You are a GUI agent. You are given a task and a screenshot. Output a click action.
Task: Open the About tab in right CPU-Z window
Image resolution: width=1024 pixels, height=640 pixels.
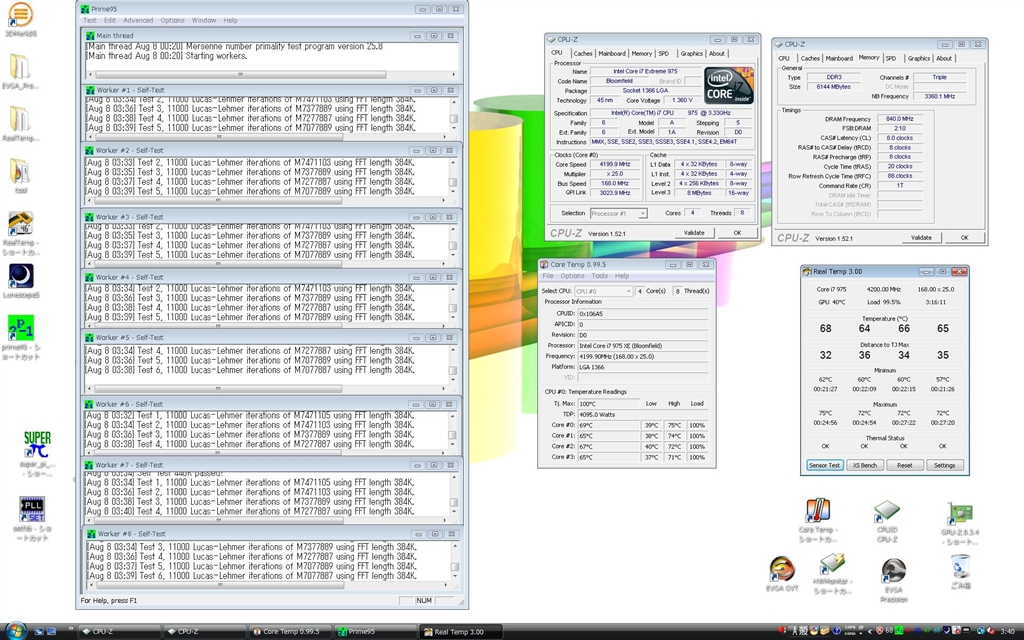click(944, 58)
